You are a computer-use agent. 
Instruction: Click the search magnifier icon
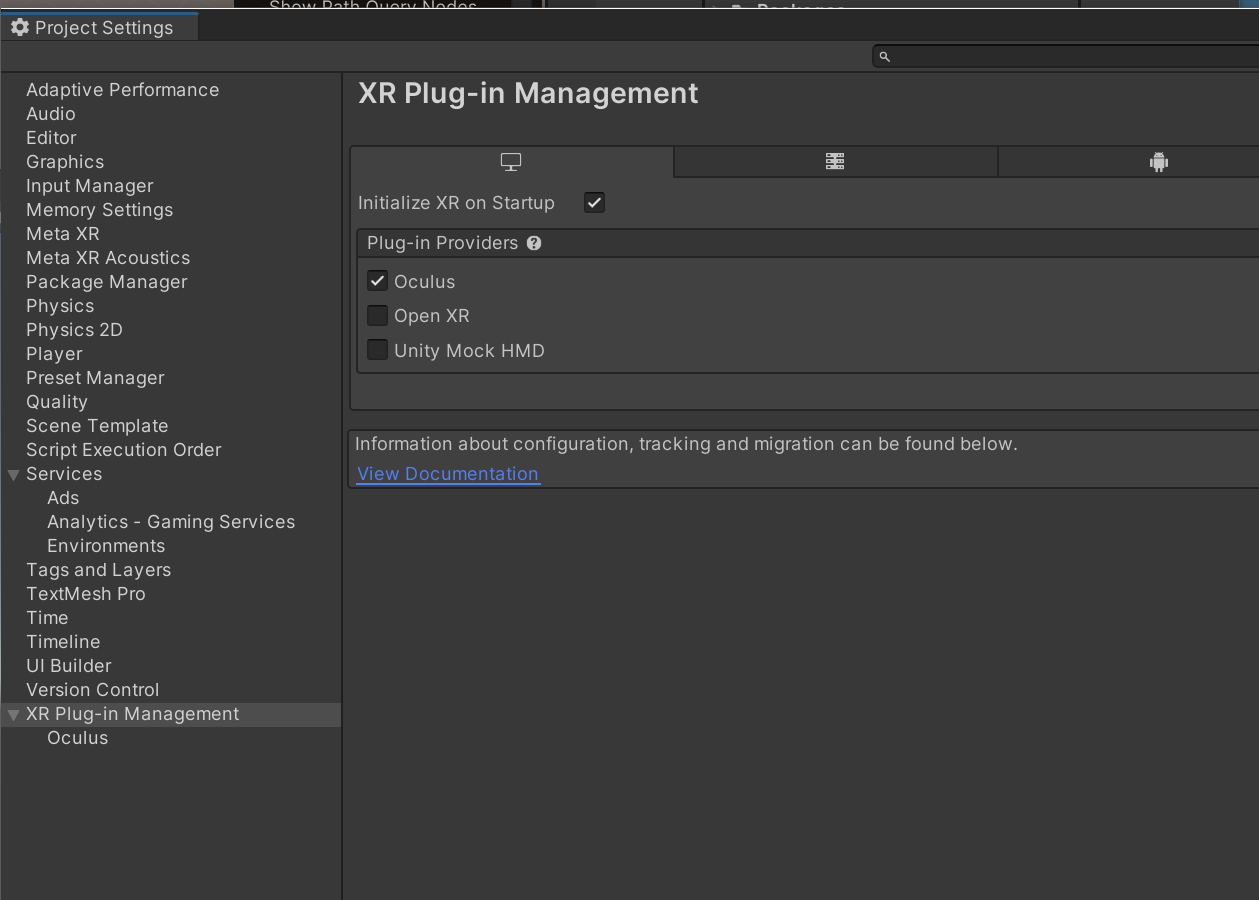[x=884, y=57]
